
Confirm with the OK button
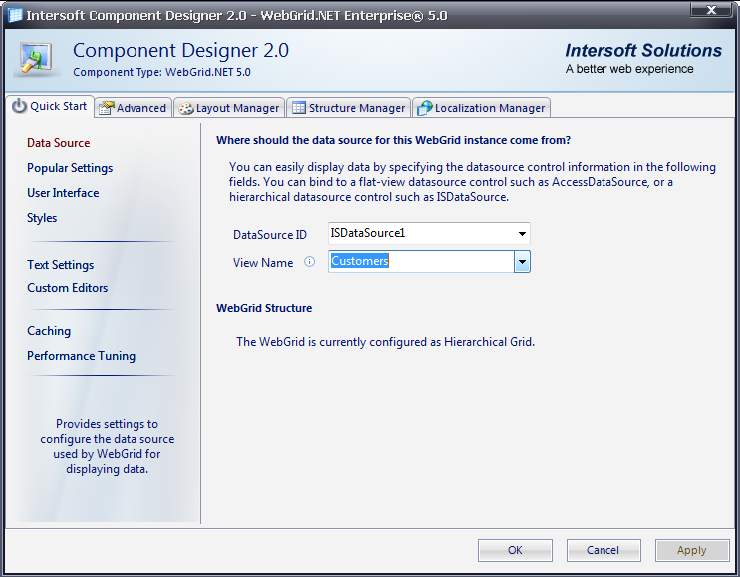pos(515,550)
